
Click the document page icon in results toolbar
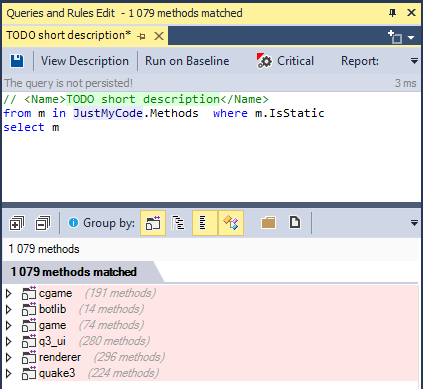(x=295, y=222)
